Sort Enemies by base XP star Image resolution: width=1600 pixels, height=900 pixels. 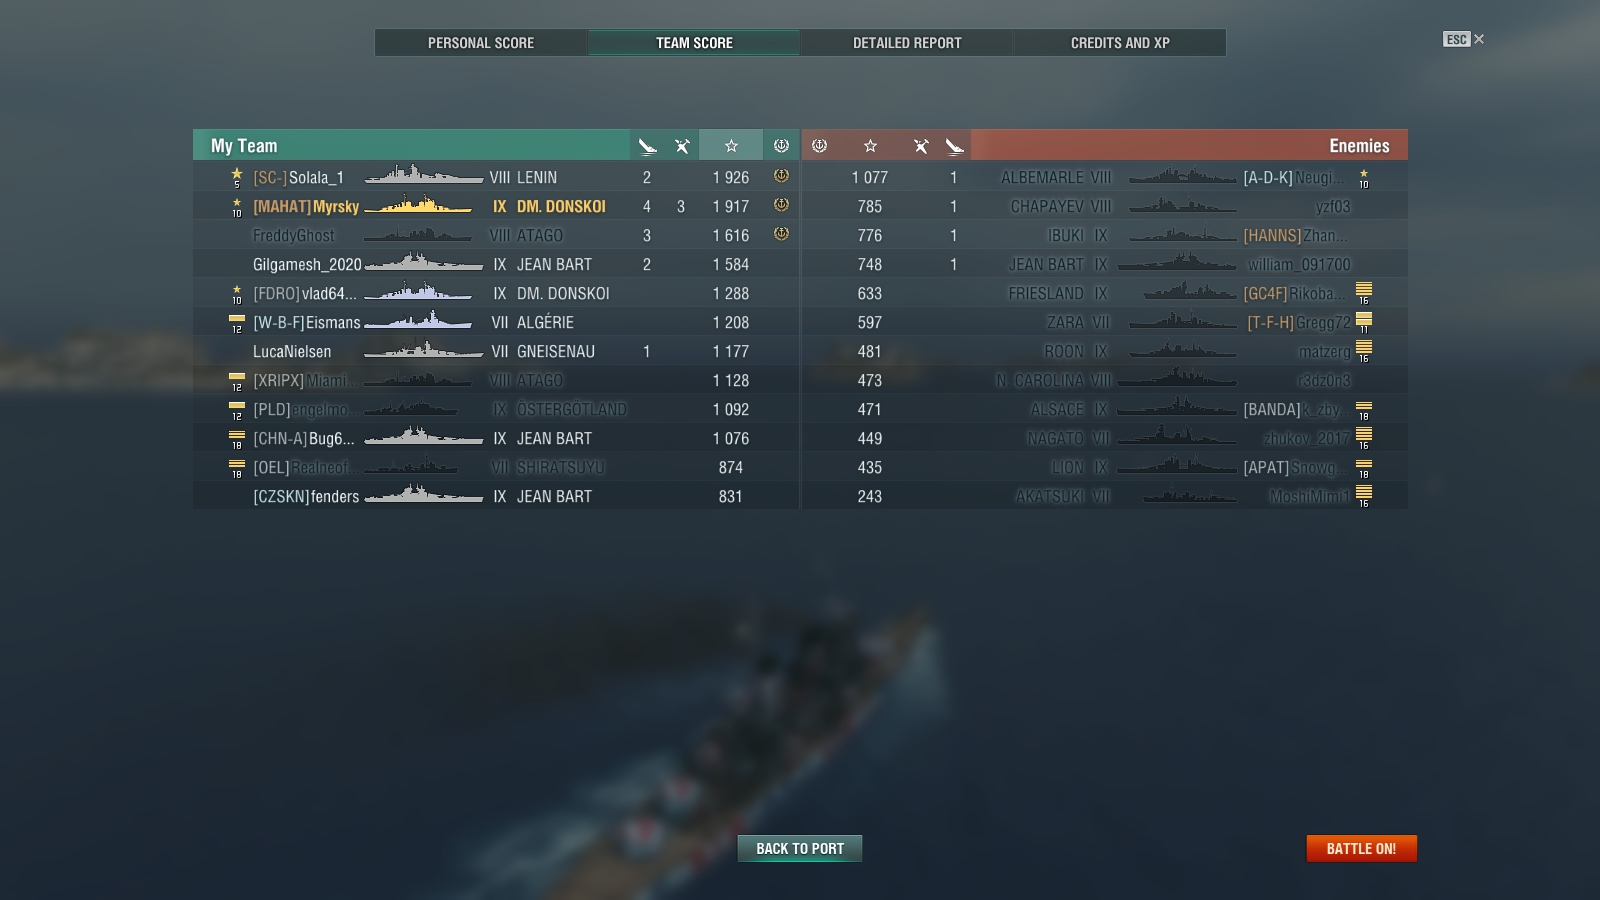[870, 146]
